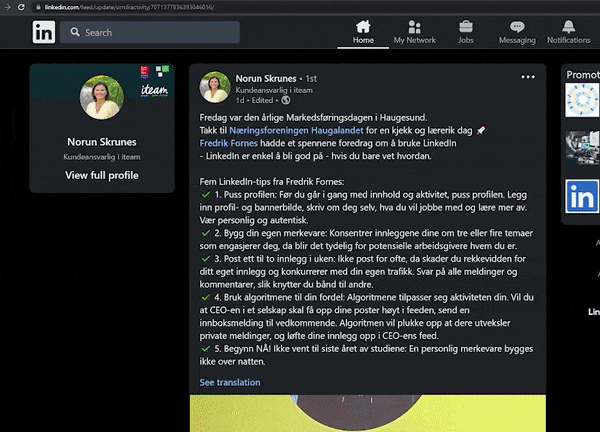The height and width of the screenshot is (432, 600).
Task: Click See translation
Action: point(230,382)
